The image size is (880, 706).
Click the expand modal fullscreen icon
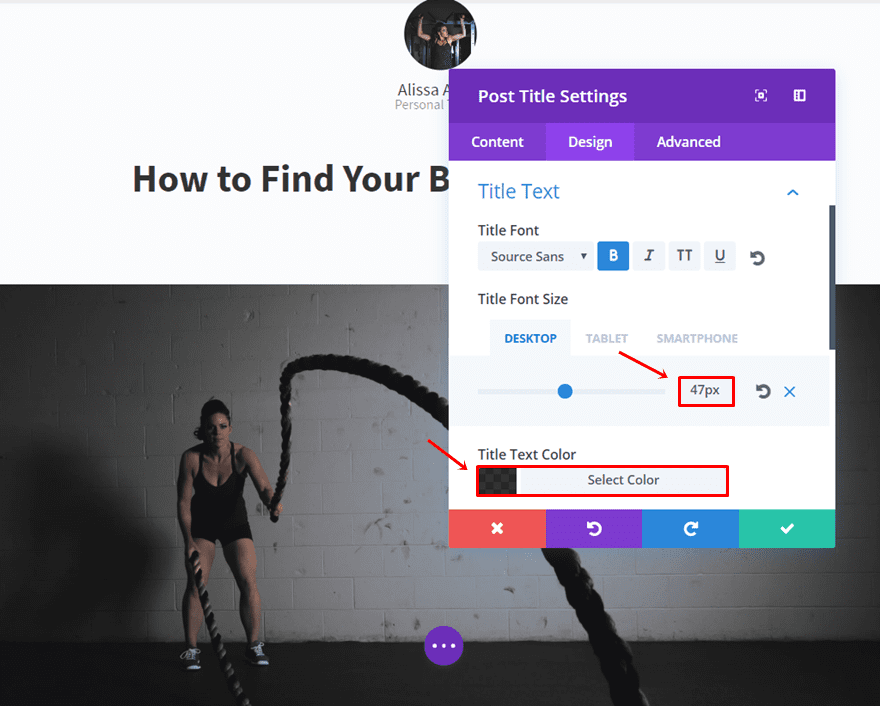(x=760, y=95)
